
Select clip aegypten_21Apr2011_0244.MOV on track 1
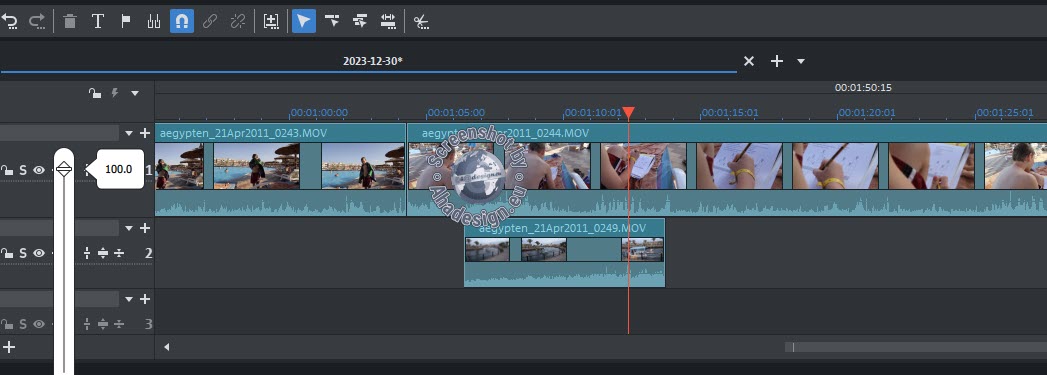coord(727,169)
